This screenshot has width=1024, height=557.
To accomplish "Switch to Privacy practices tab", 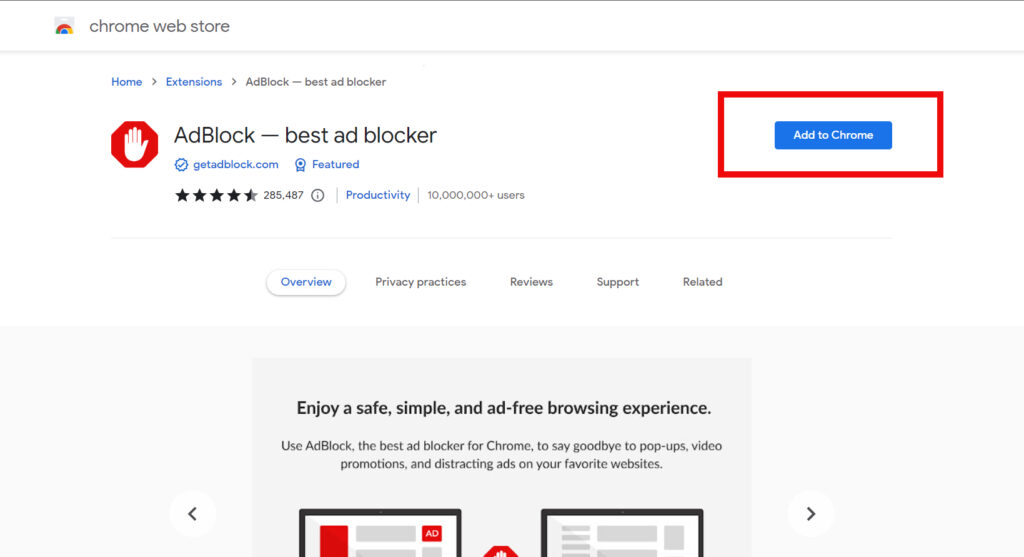I will coord(421,282).
